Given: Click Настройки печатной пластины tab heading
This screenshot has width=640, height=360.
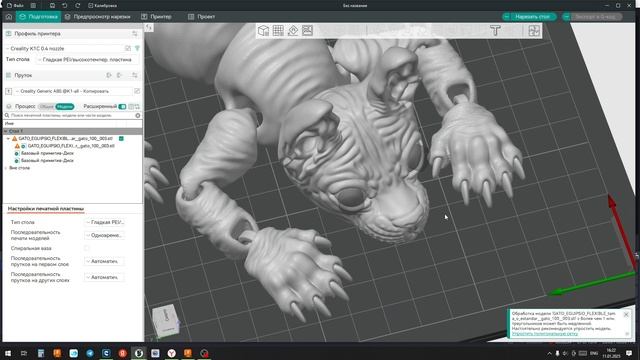Looking at the screenshot, I should pos(46,209).
